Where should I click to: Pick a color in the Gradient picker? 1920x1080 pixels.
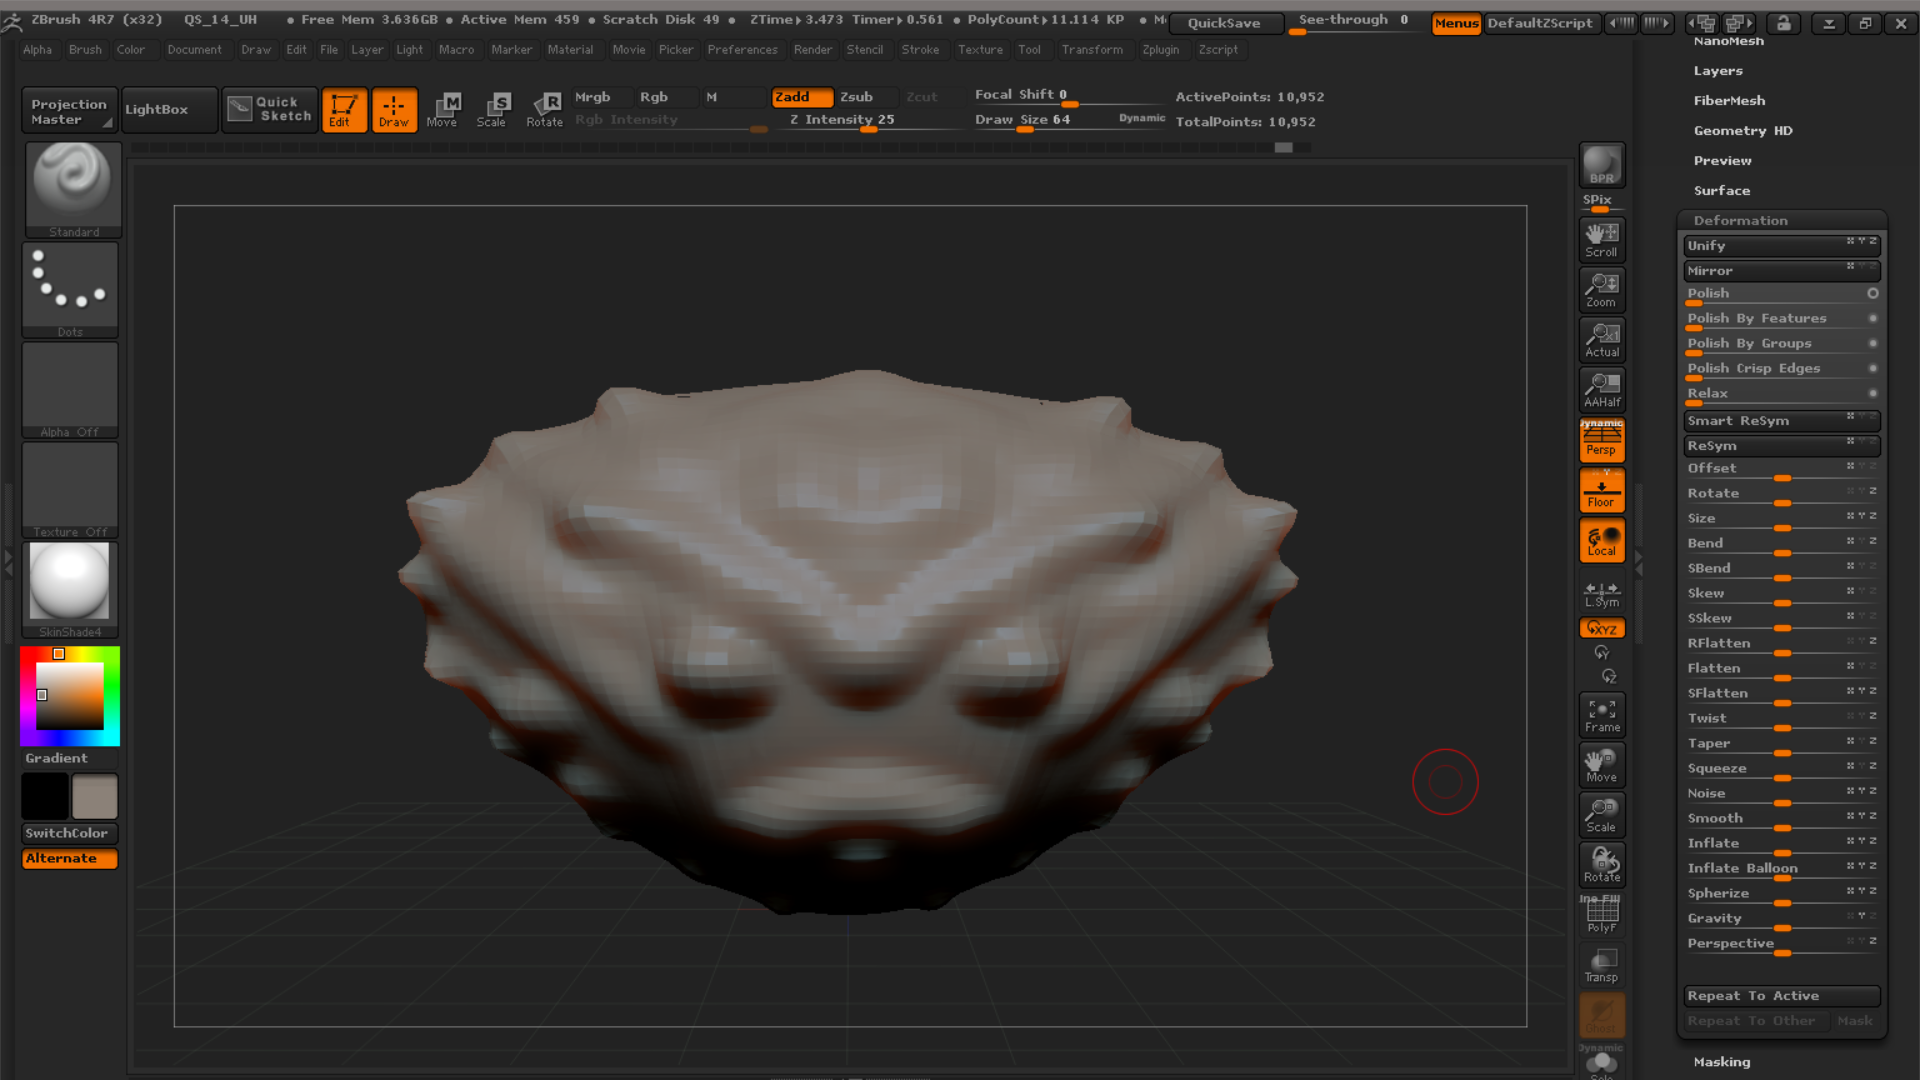pyautogui.click(x=69, y=695)
